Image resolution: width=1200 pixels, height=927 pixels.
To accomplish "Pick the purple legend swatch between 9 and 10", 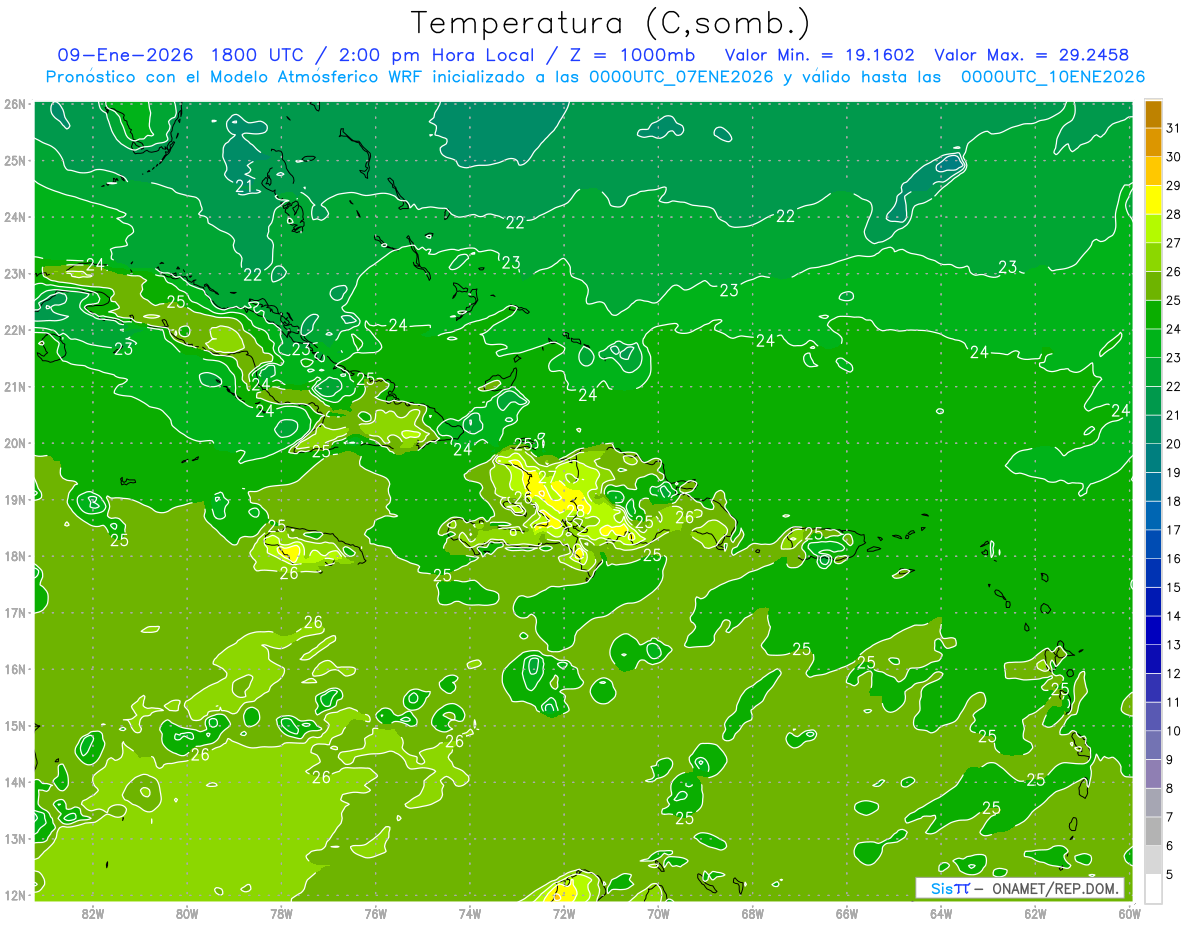I will click(1153, 745).
